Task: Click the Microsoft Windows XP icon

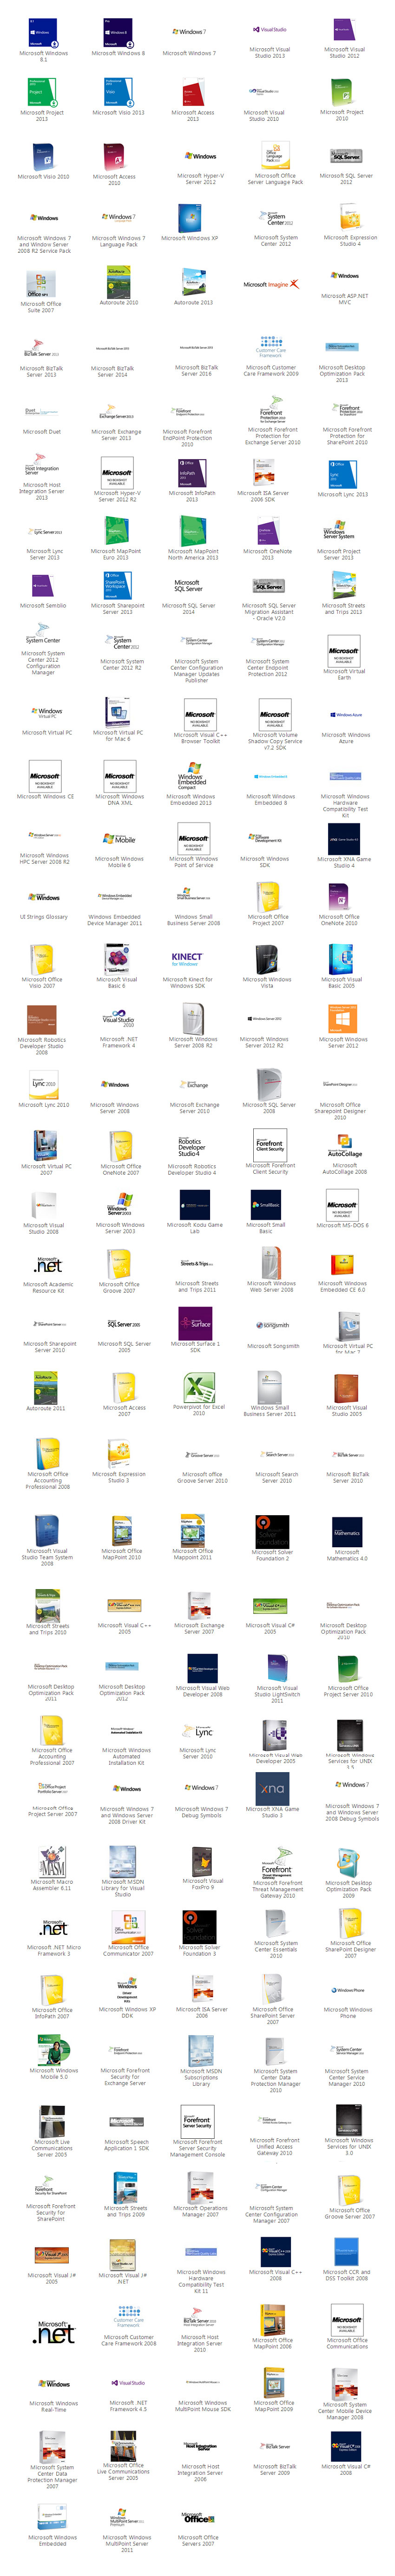Action: coord(189,218)
